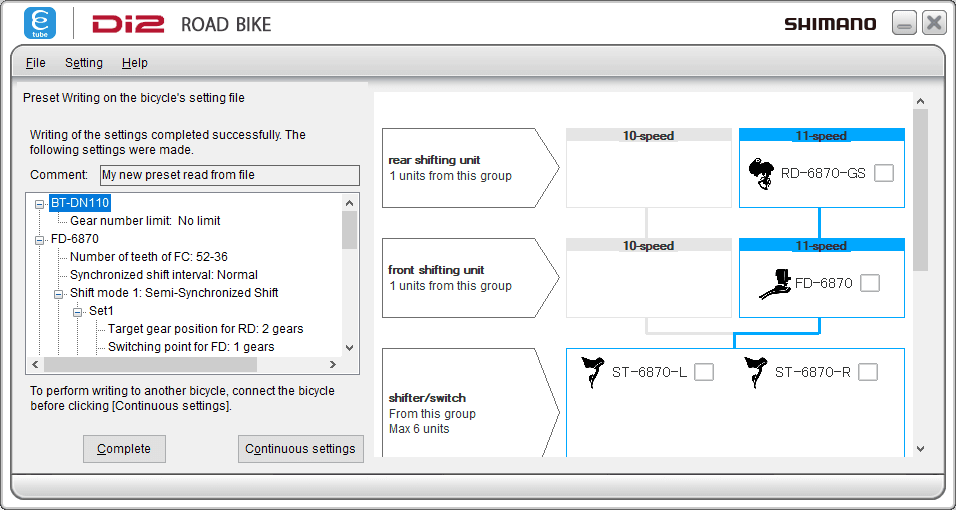This screenshot has width=956, height=510.
Task: Collapse the FD-6870 tree node
Action: 40,240
